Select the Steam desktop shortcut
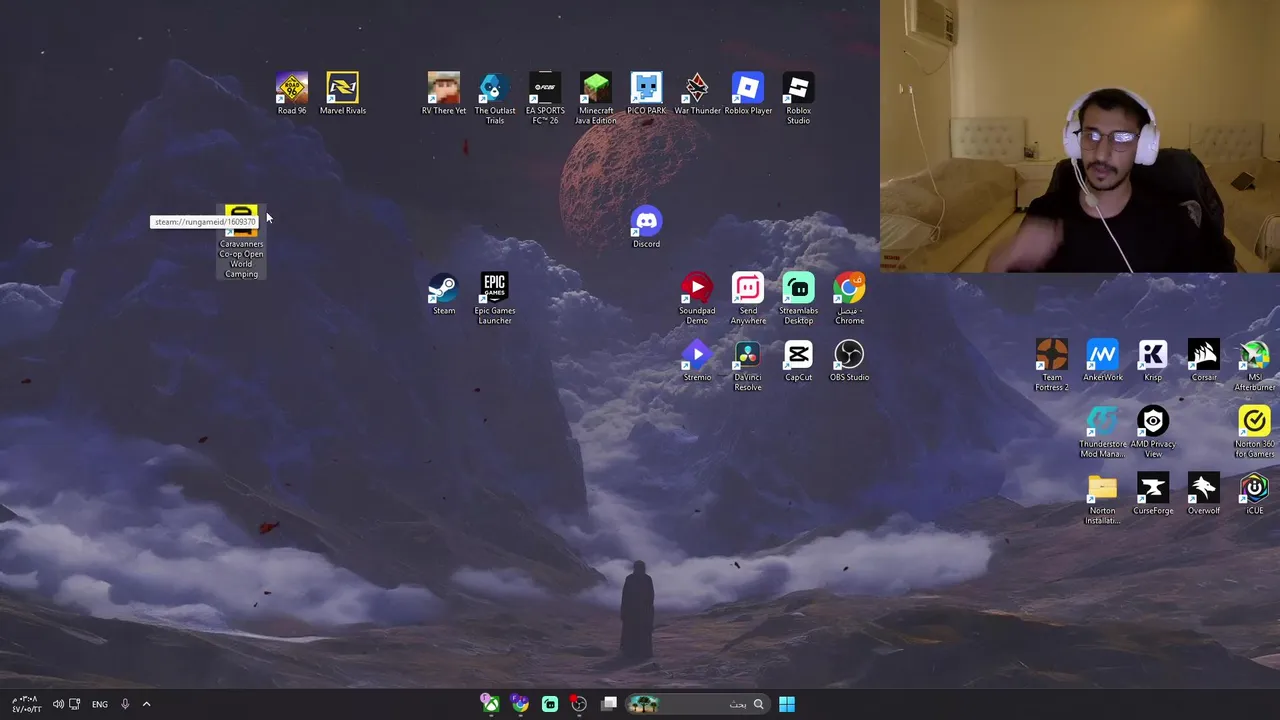This screenshot has height=720, width=1280. (x=443, y=294)
